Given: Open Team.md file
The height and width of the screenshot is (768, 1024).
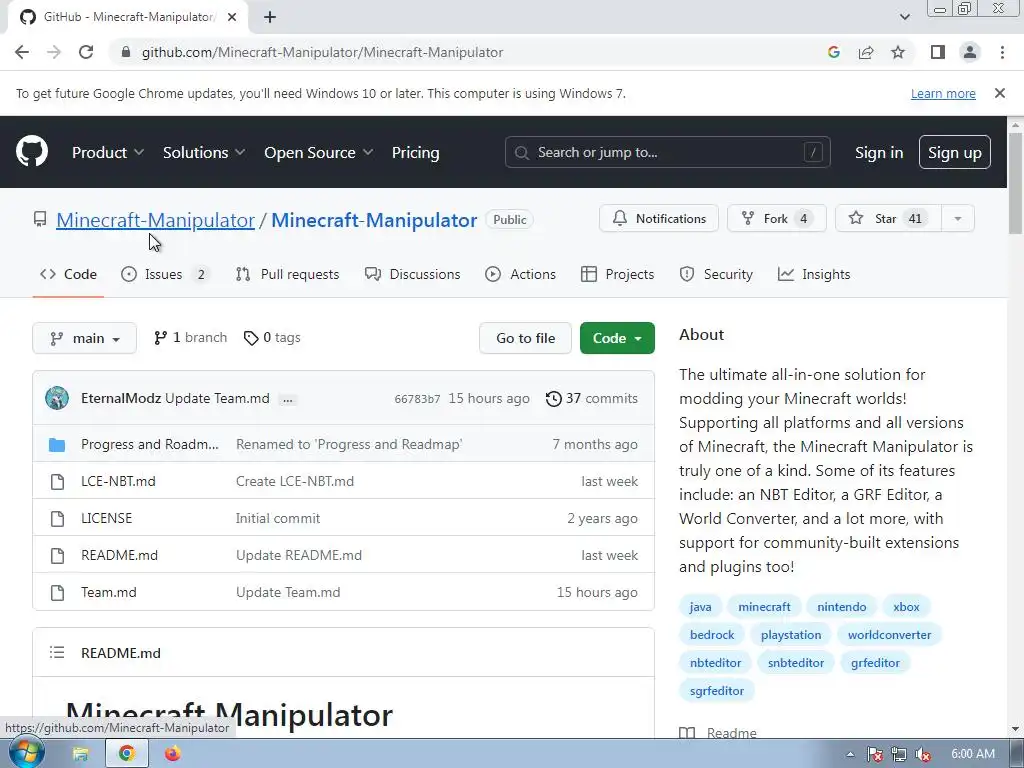Looking at the screenshot, I should pos(108,592).
